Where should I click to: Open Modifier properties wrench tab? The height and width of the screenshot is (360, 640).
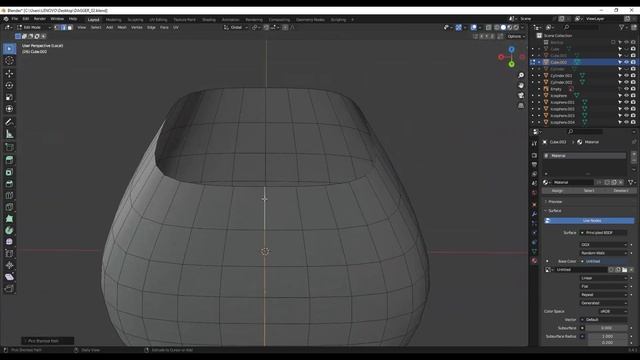(534, 214)
